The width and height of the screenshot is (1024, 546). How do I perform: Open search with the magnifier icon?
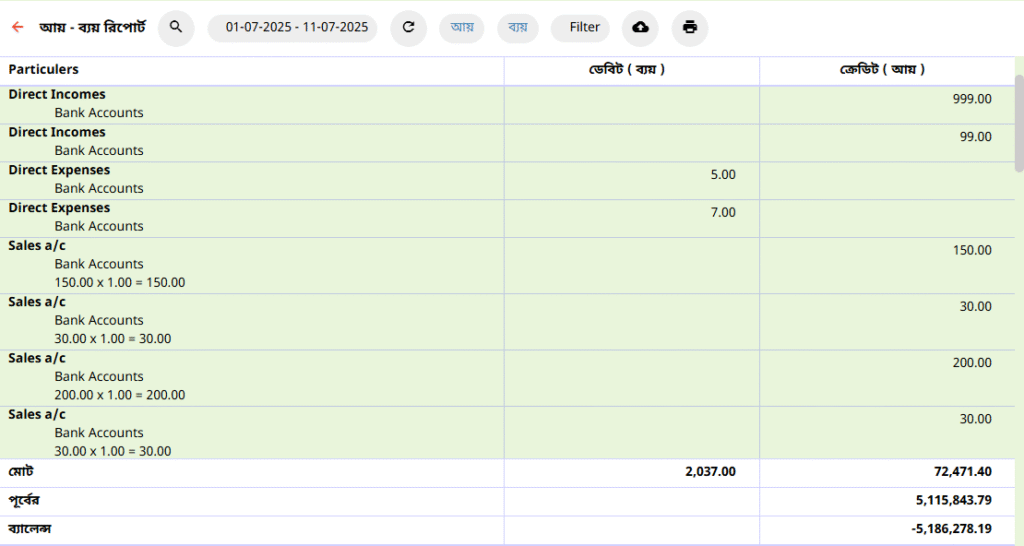pyautogui.click(x=176, y=27)
